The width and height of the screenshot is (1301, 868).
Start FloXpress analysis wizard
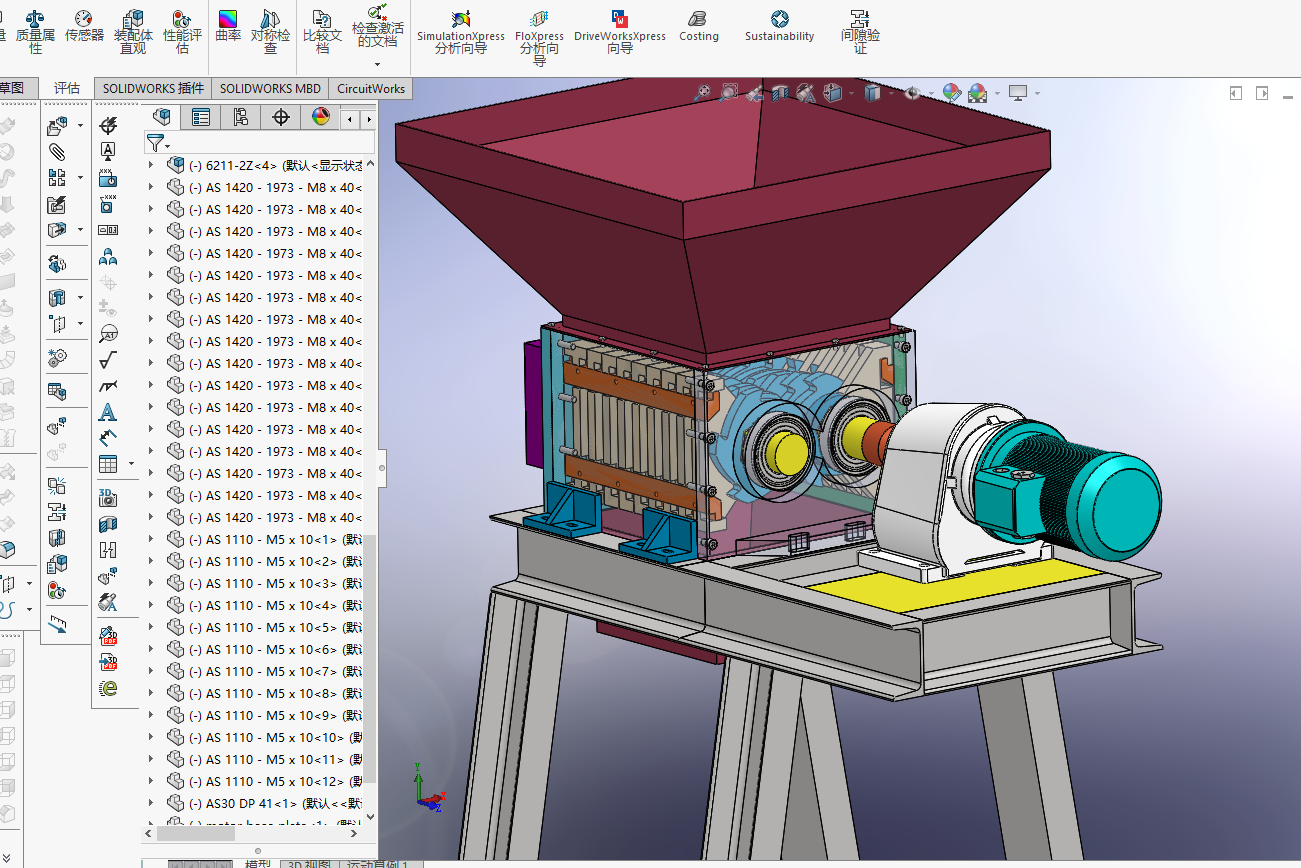[x=539, y=32]
